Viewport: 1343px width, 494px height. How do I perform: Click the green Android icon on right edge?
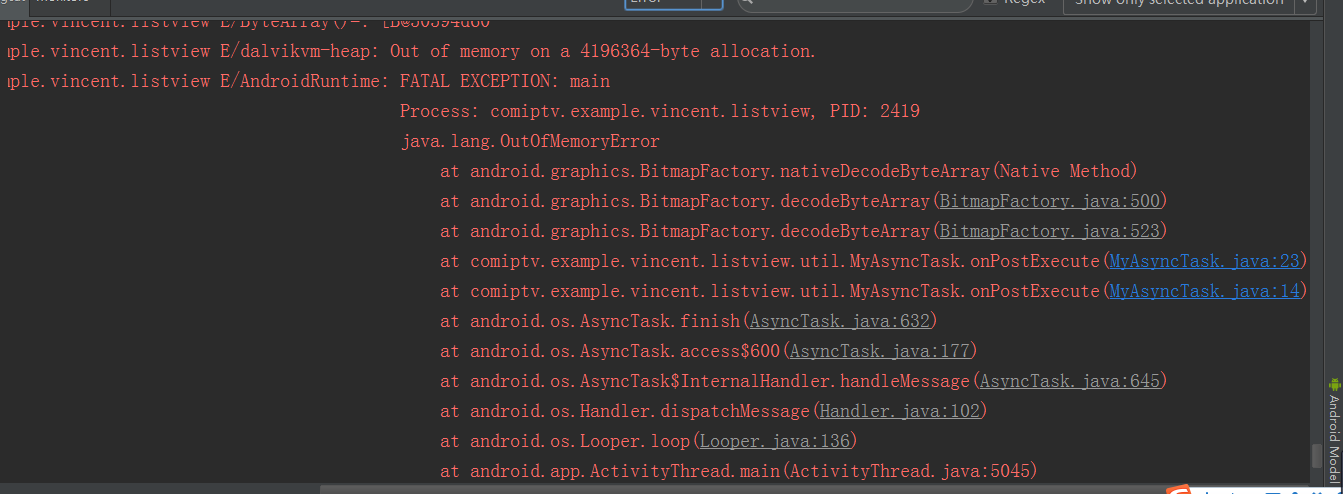(x=1334, y=384)
